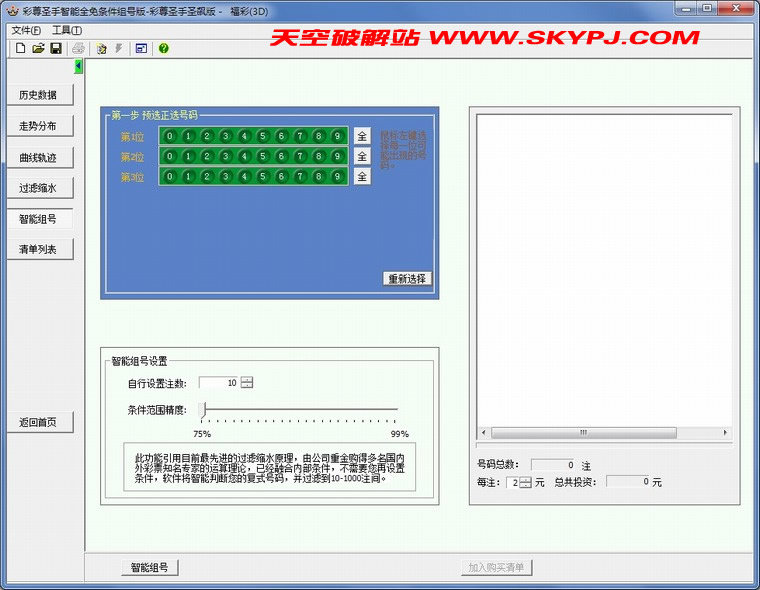
Task: Click the Save floppy disk icon
Action: (x=56, y=48)
